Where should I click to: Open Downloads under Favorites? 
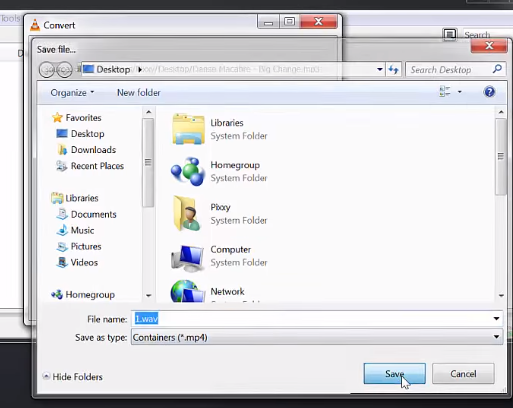(x=93, y=150)
